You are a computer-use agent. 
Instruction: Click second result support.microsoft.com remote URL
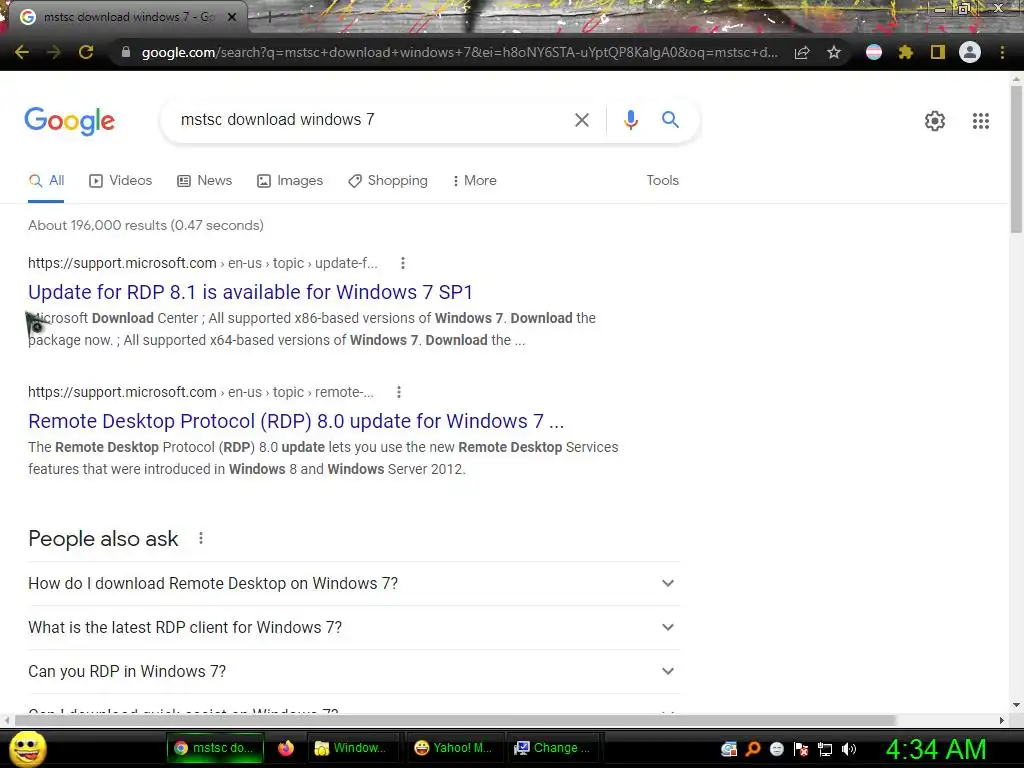tap(201, 392)
